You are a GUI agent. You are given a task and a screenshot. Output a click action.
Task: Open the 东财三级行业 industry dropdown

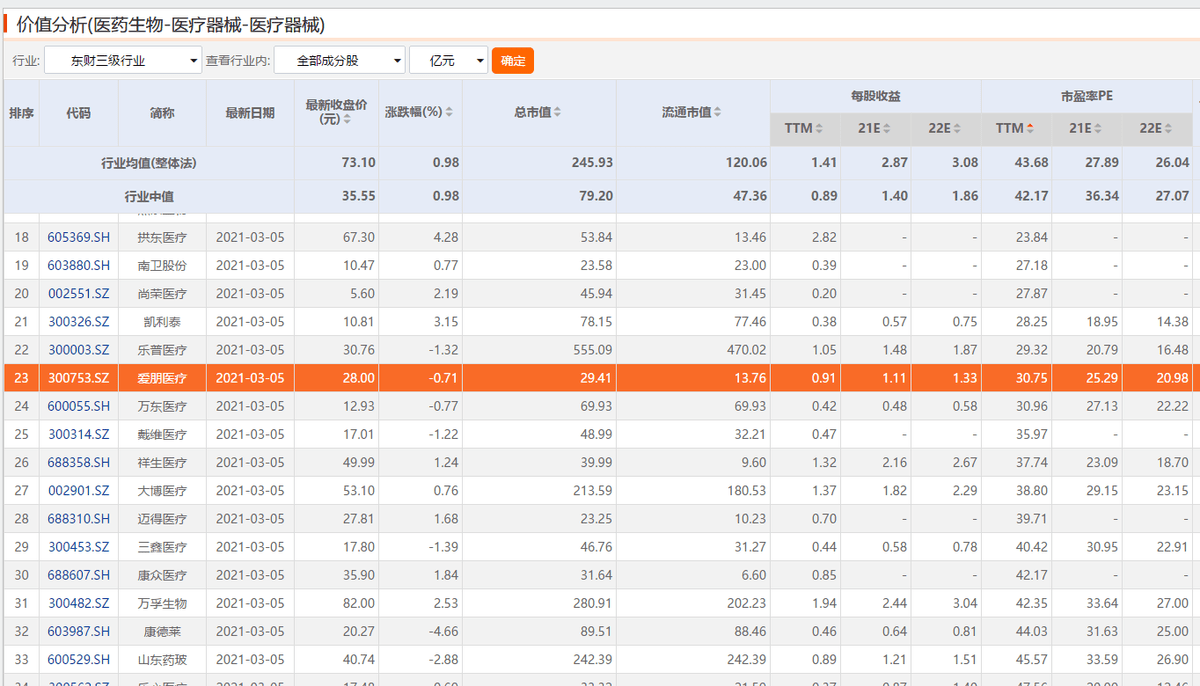[122, 61]
